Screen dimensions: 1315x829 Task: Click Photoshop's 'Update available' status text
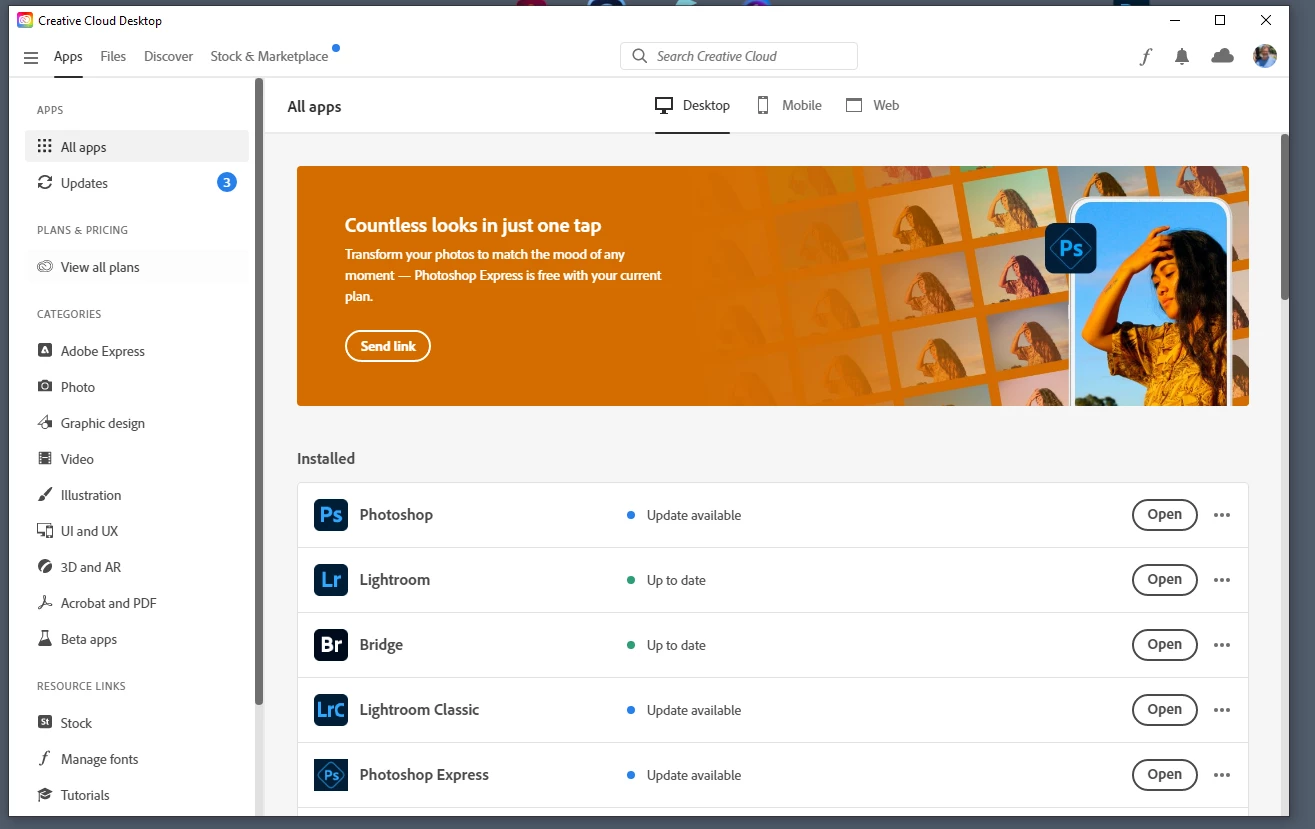tap(694, 516)
